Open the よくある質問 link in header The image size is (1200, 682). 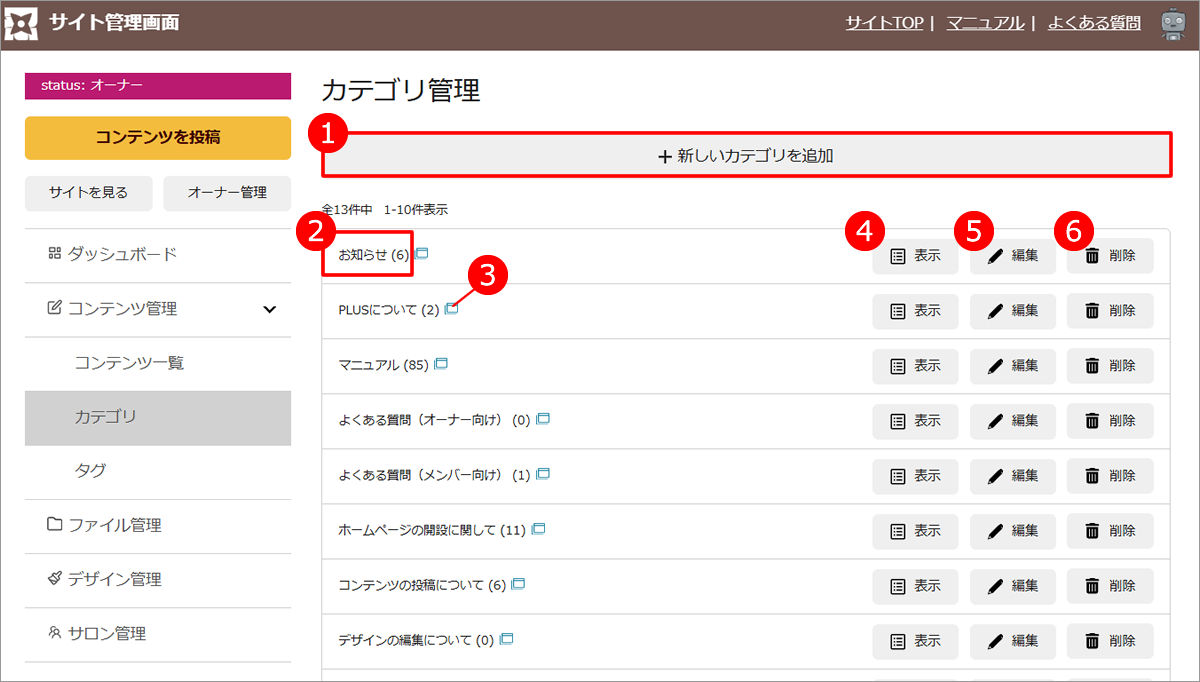pyautogui.click(x=1093, y=23)
